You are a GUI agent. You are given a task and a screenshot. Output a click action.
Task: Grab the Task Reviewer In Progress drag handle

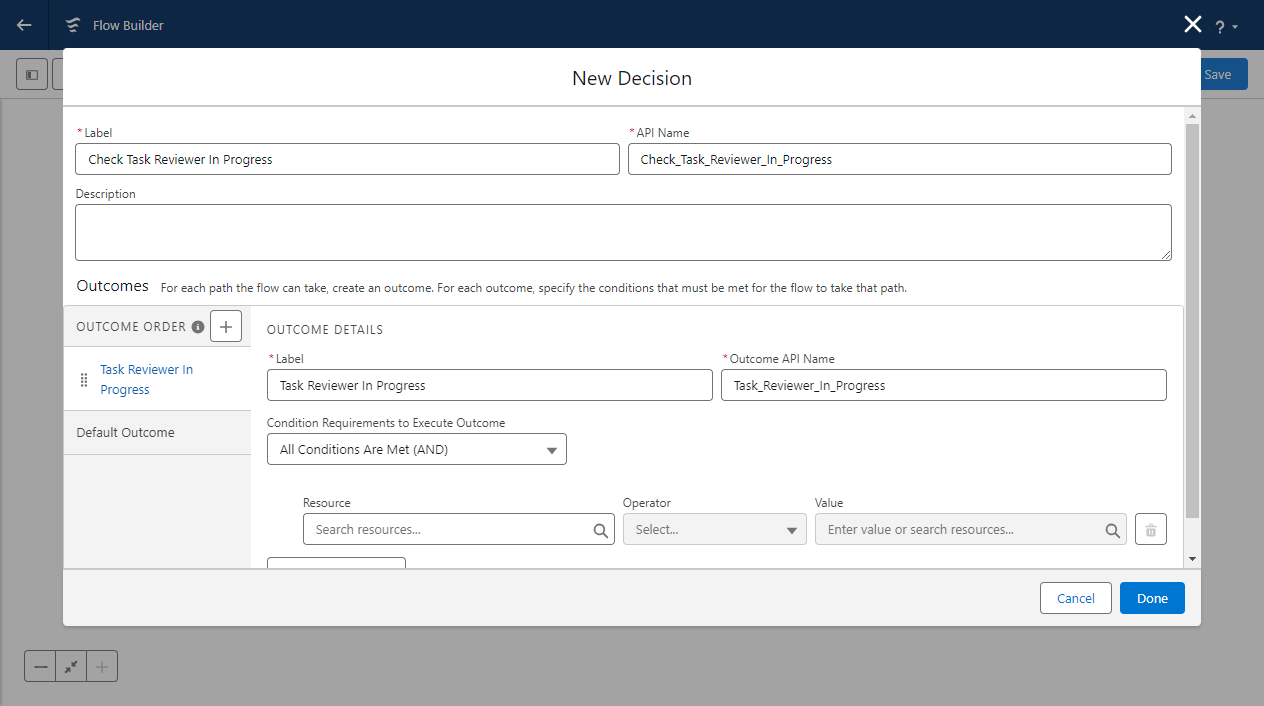coord(84,379)
